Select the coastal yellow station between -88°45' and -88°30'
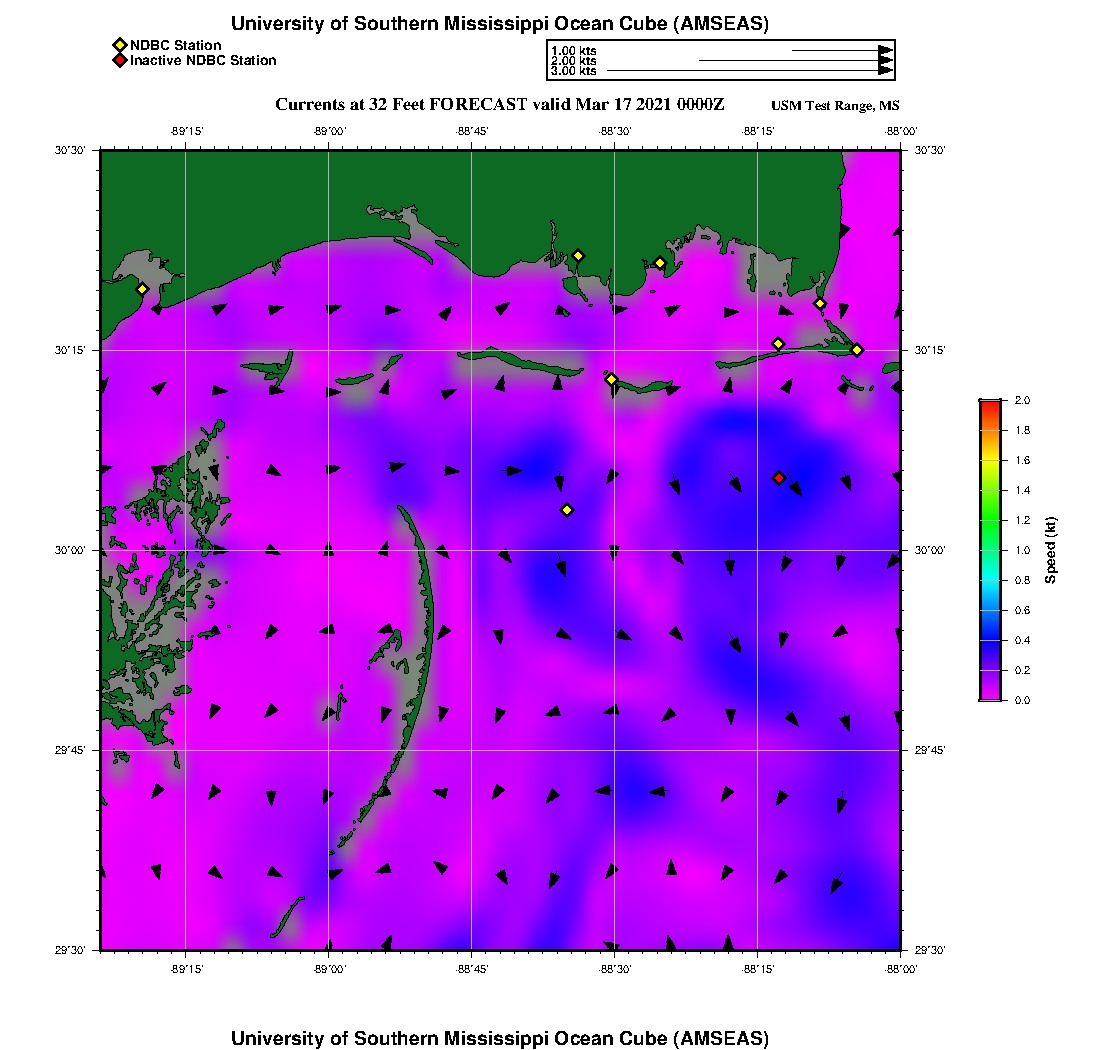This screenshot has width=1100, height=1050. [578, 255]
